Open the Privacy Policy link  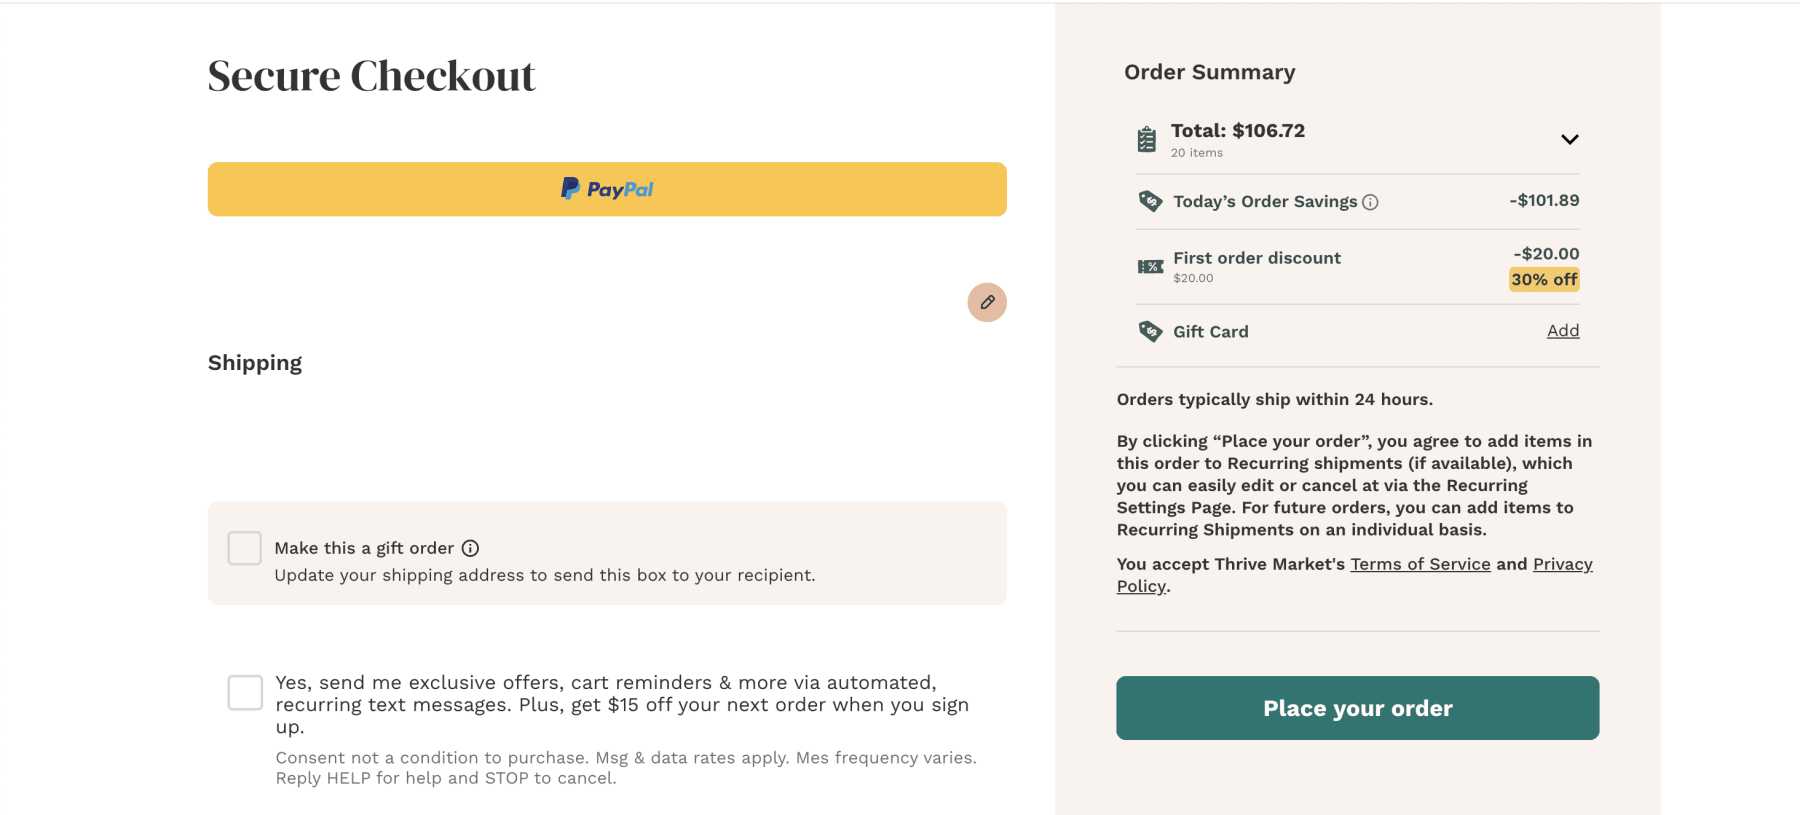(x=1562, y=564)
